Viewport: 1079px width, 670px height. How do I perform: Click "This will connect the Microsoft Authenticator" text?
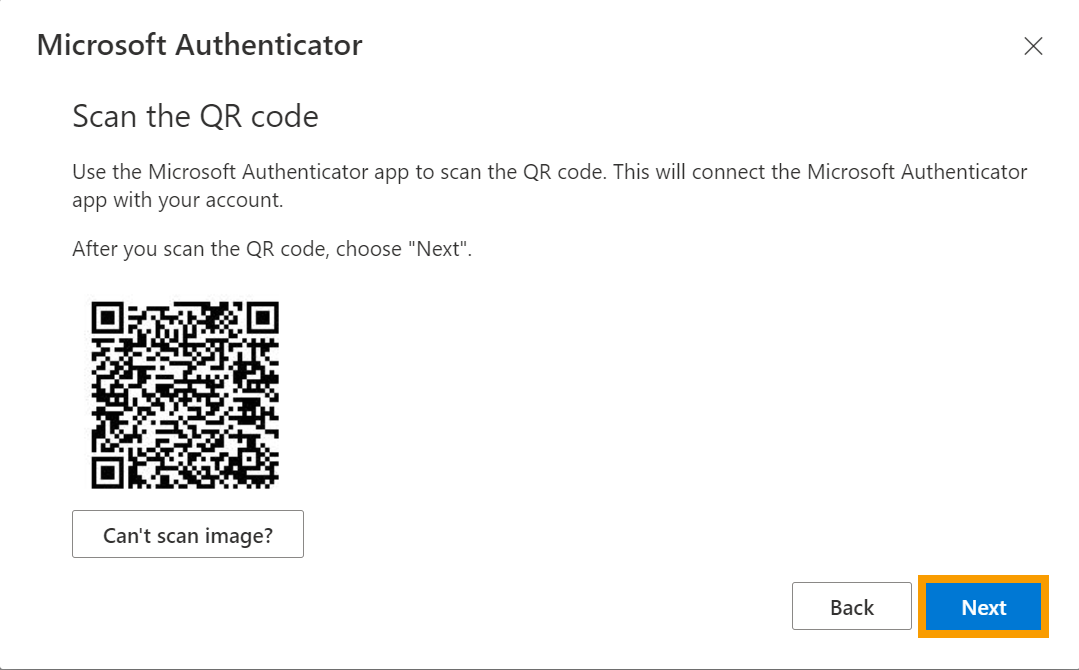click(x=820, y=172)
